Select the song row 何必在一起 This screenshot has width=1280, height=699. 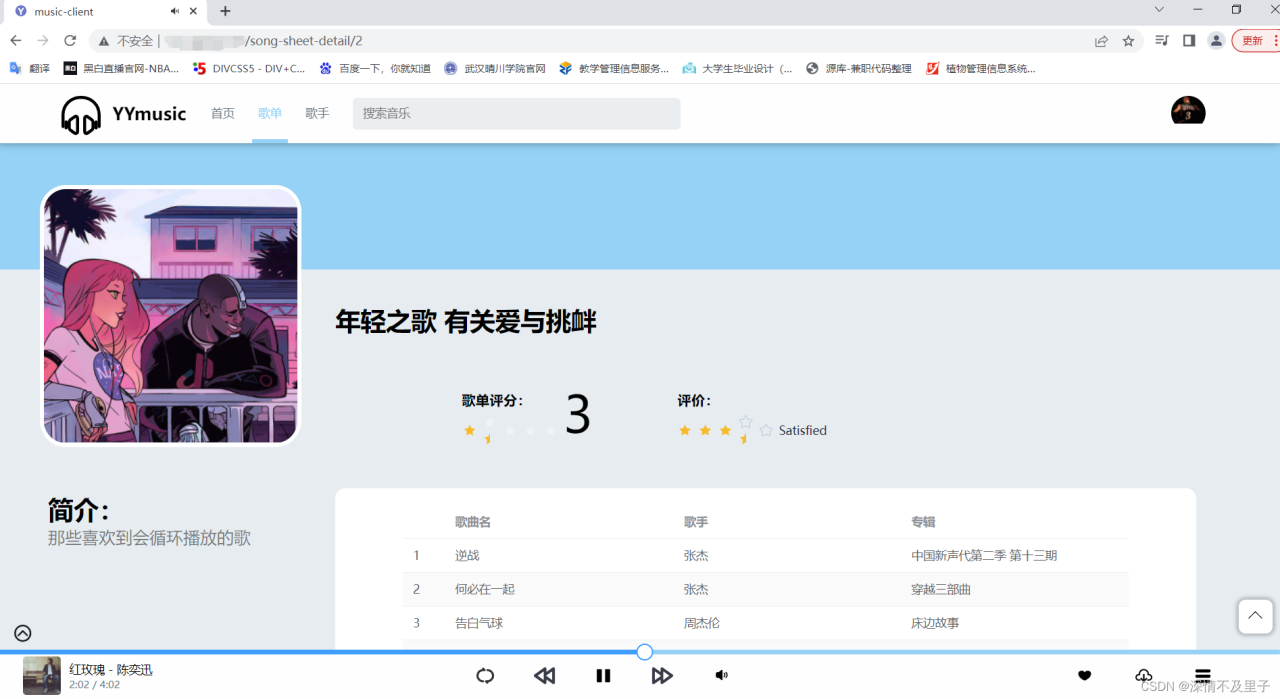coord(765,589)
